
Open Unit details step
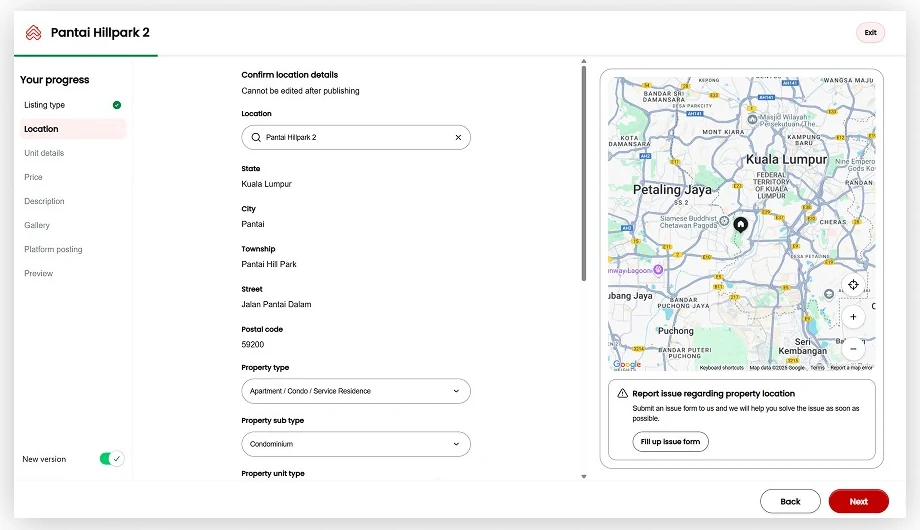pyautogui.click(x=44, y=153)
